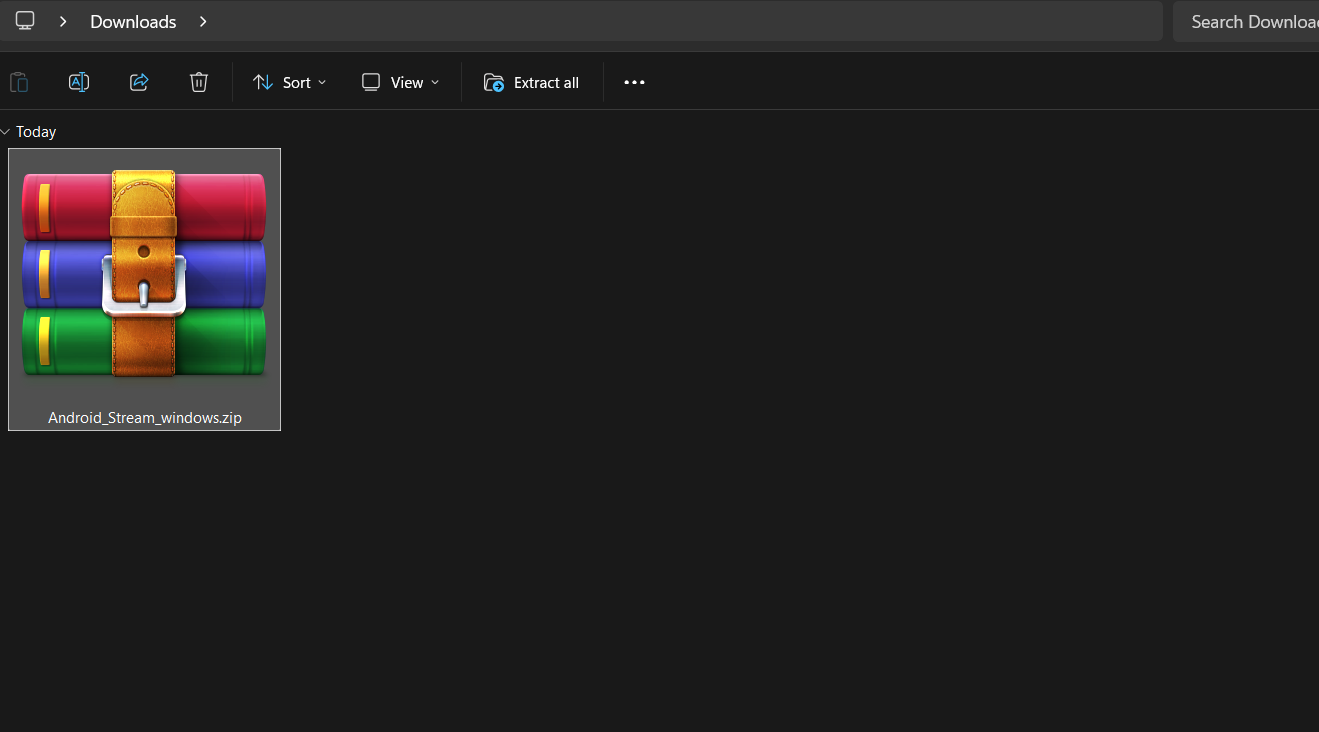Open Downloads via the breadcrumb link
The height and width of the screenshot is (732, 1319).
point(132,21)
